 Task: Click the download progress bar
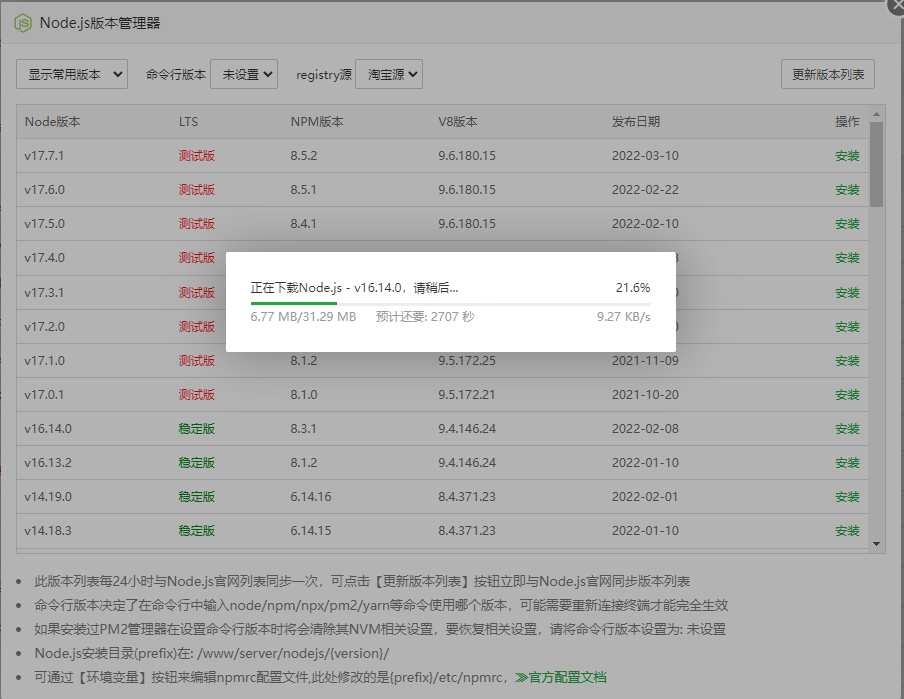[x=451, y=303]
